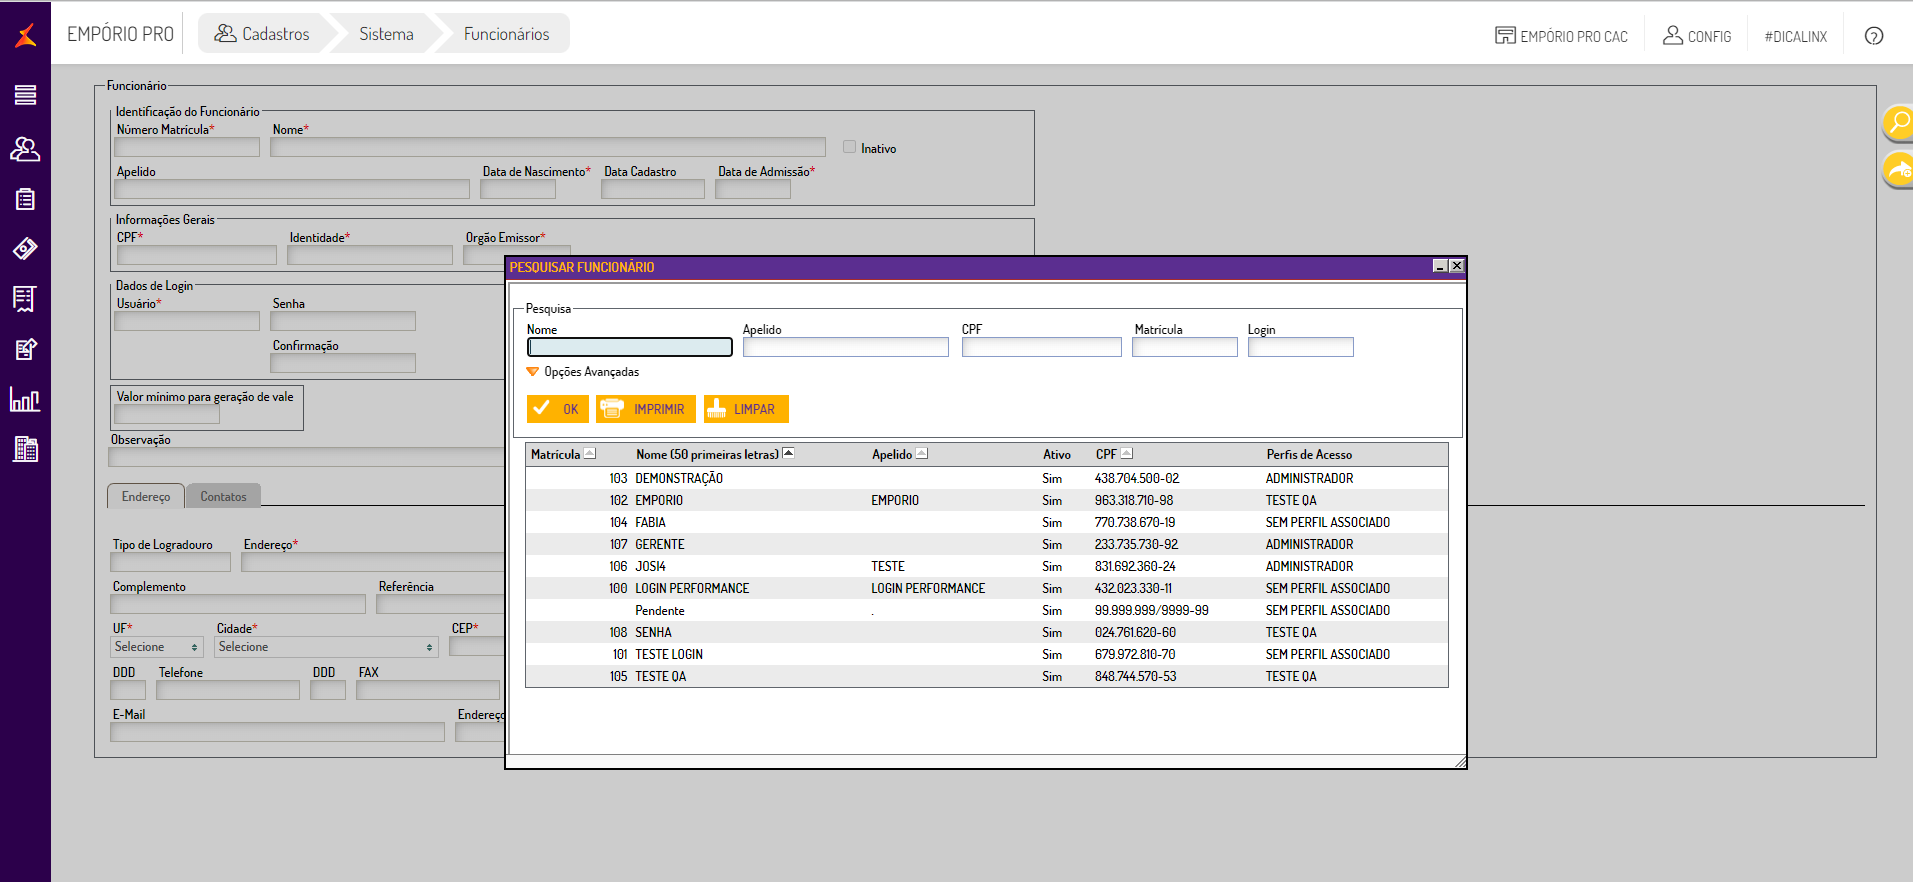This screenshot has height=882, width=1913.
Task: Click Sistema in the breadcrumb menu
Action: tap(386, 34)
